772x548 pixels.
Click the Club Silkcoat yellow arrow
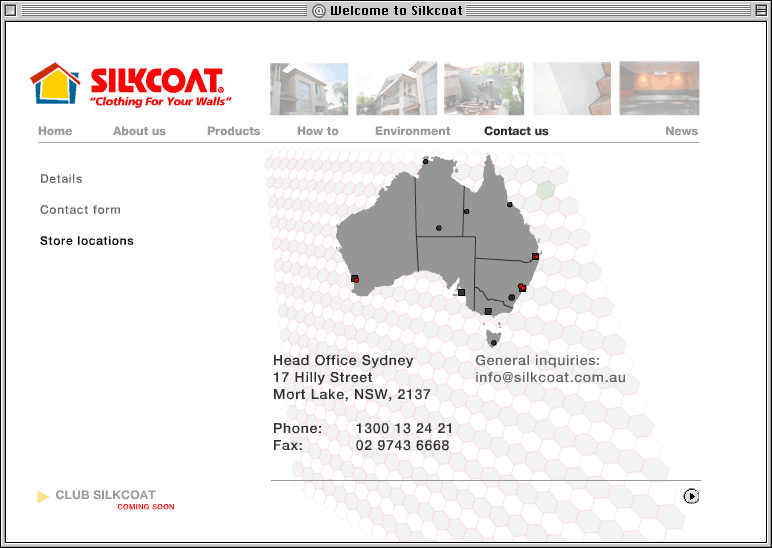pos(43,497)
